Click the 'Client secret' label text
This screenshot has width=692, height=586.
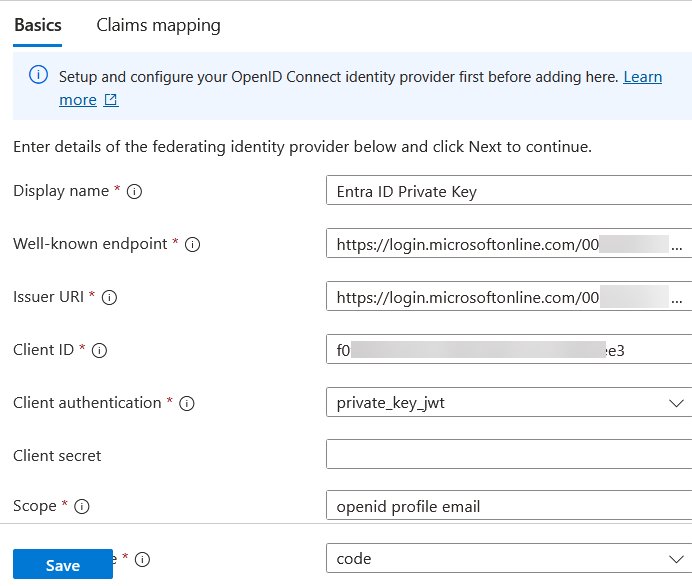(x=57, y=456)
